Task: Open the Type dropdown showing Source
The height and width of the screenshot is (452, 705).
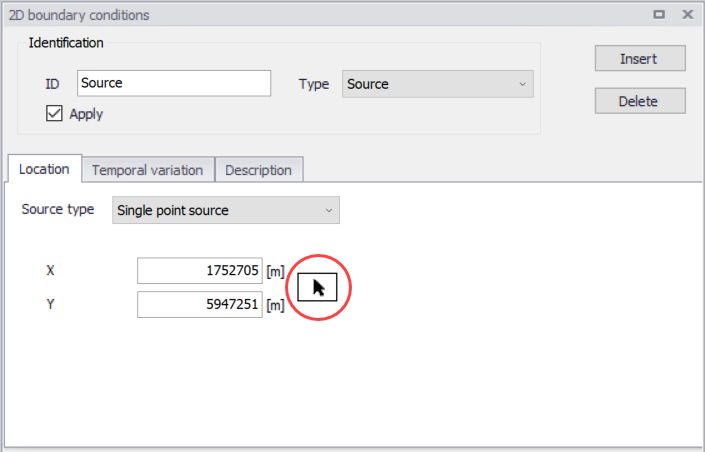Action: click(x=437, y=84)
